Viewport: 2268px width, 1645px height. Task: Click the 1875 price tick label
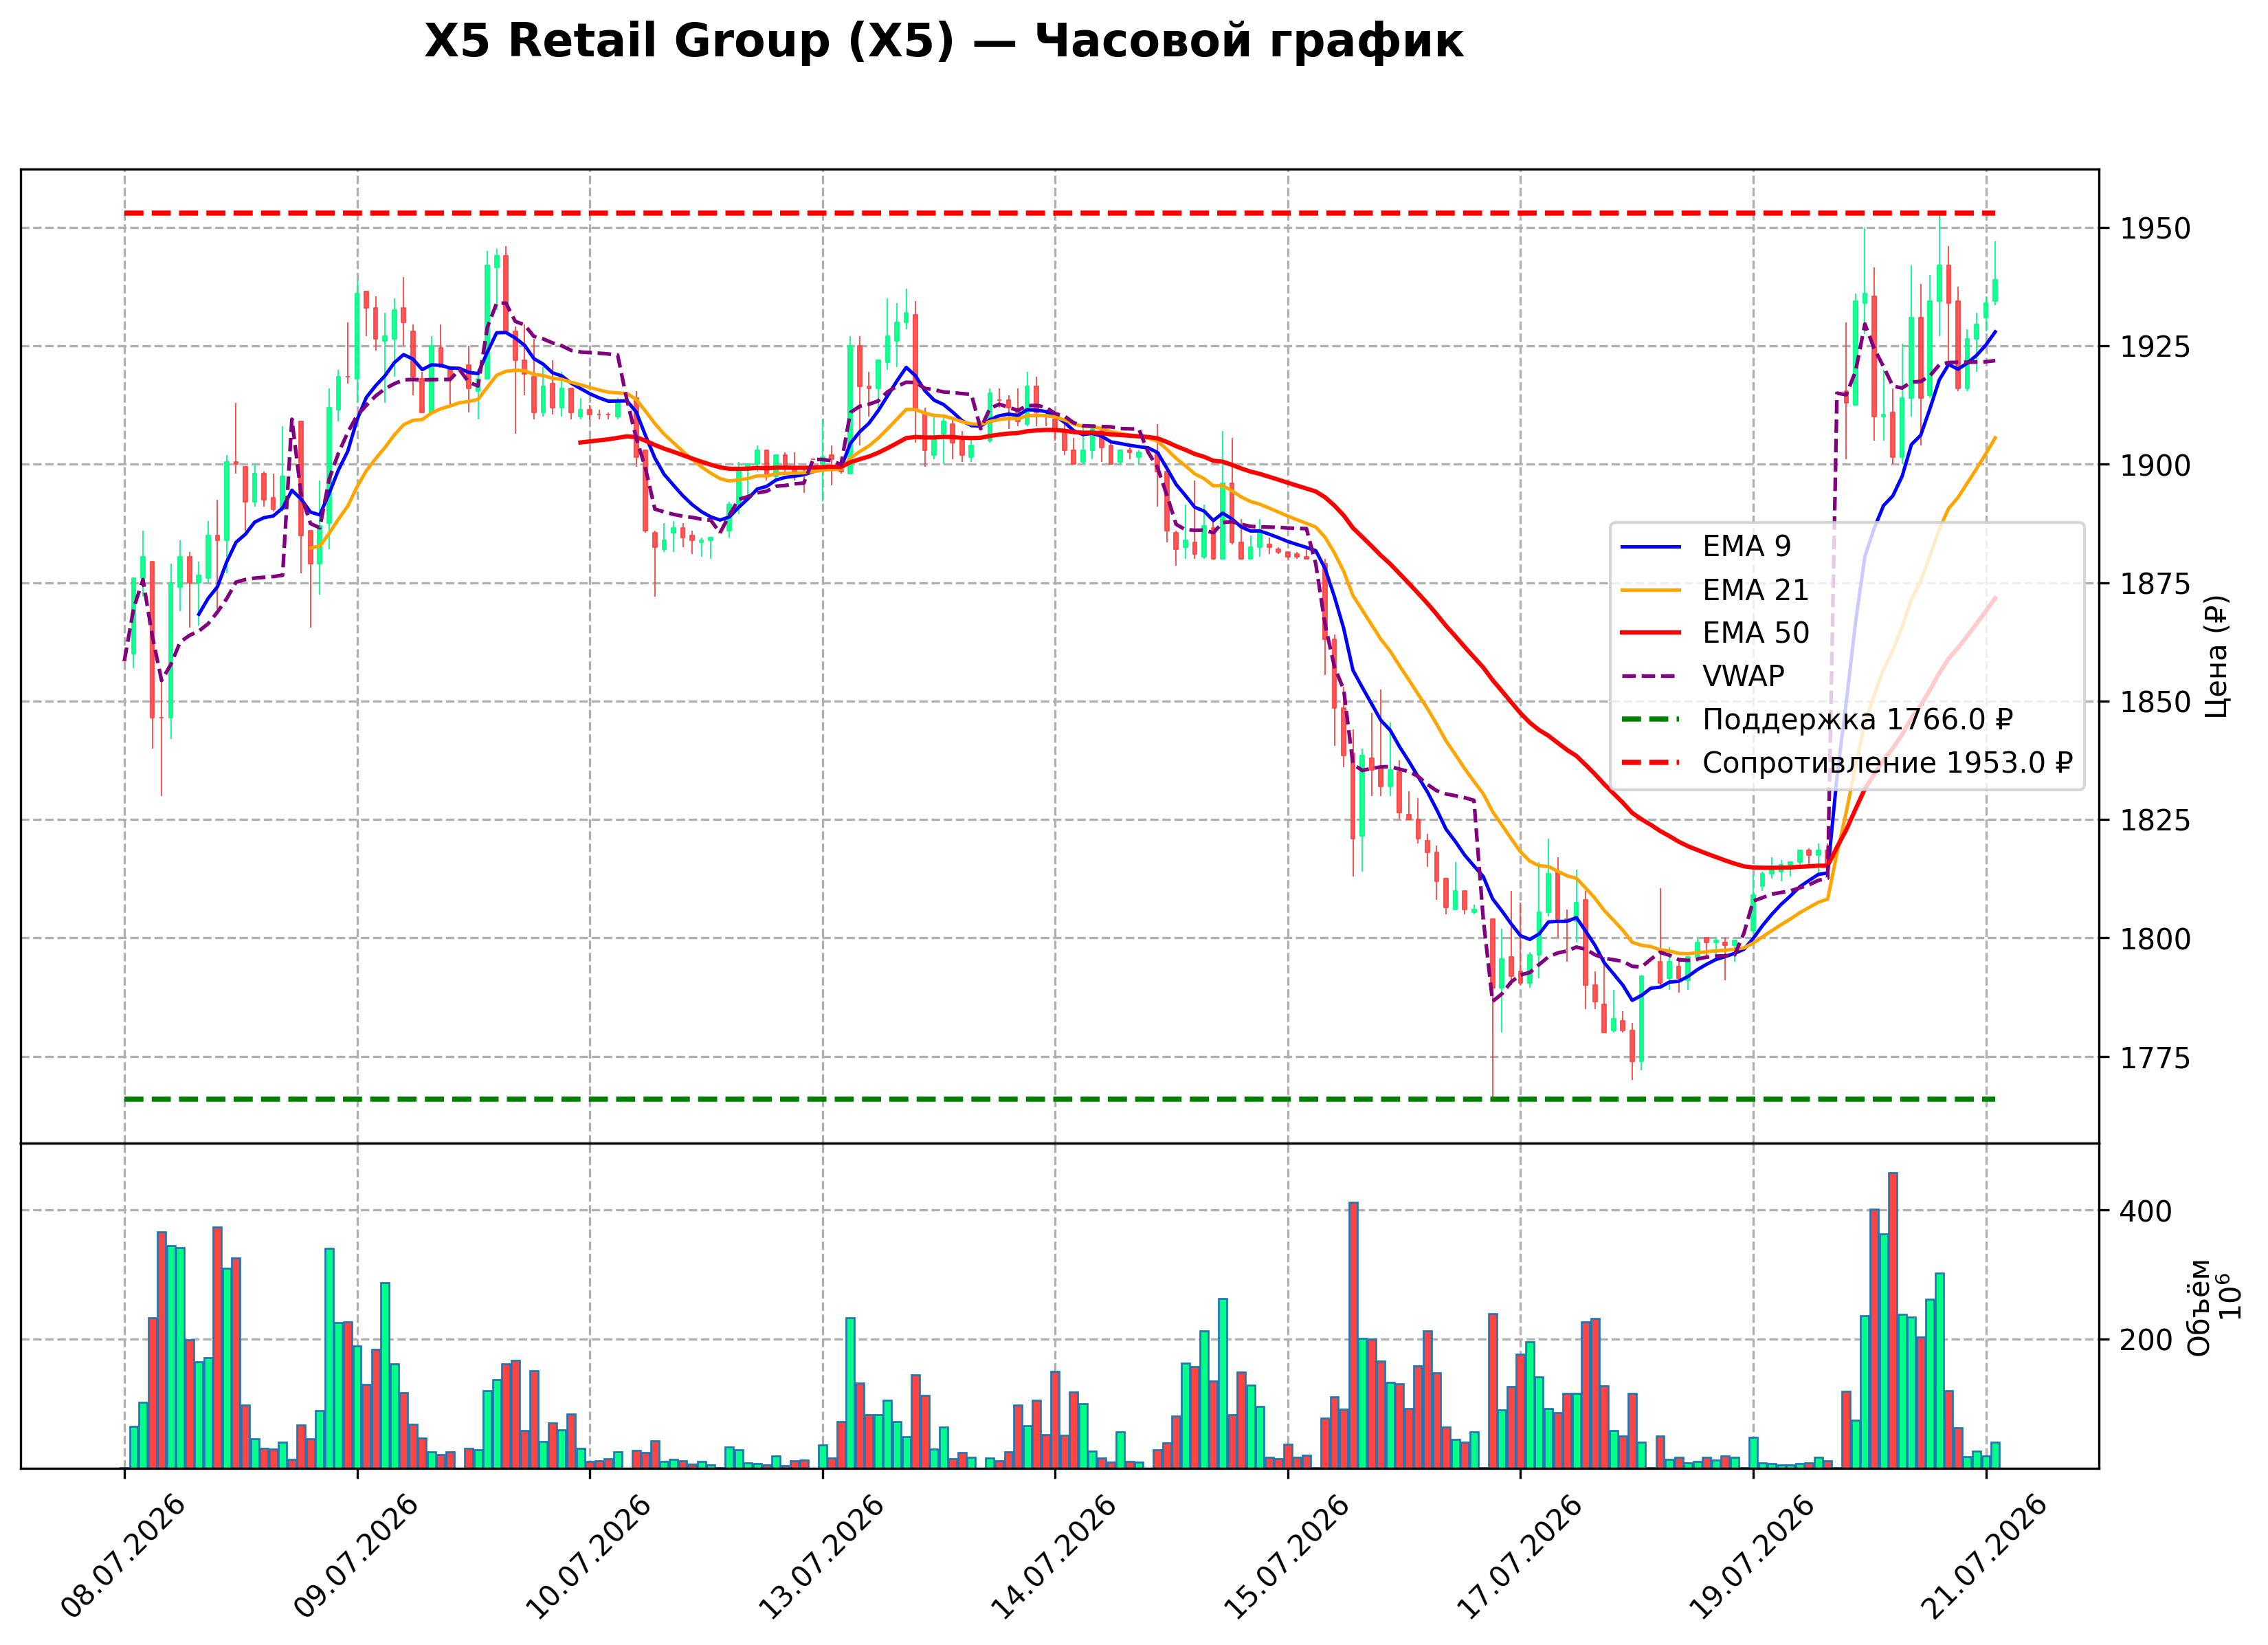[x=2156, y=584]
